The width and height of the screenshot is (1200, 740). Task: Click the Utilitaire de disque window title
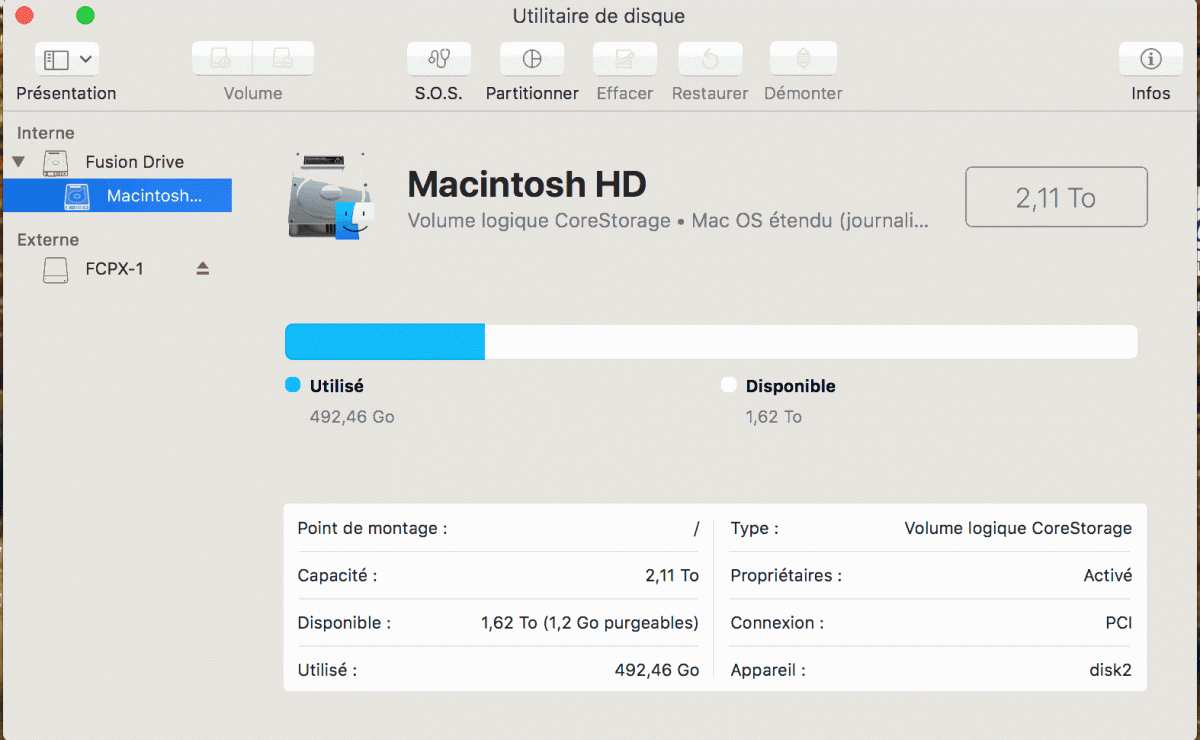pos(599,16)
